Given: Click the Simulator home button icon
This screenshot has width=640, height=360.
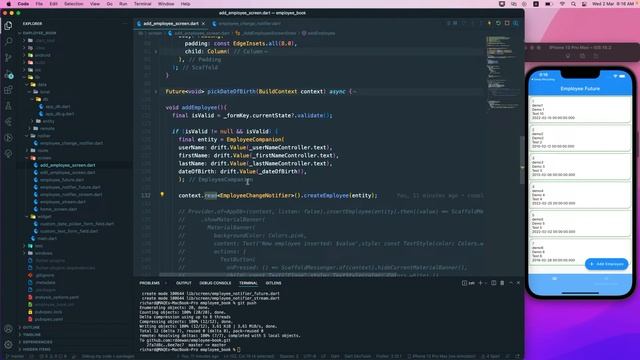Looking at the screenshot, I should click(x=568, y=56).
